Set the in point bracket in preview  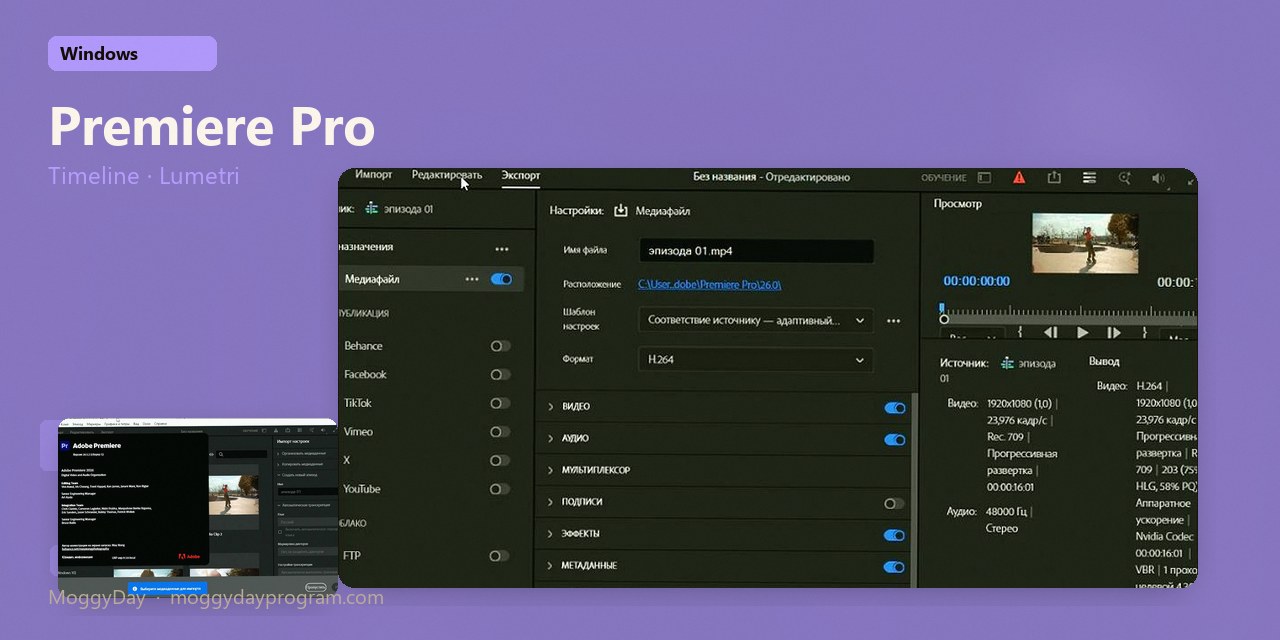tap(1020, 332)
